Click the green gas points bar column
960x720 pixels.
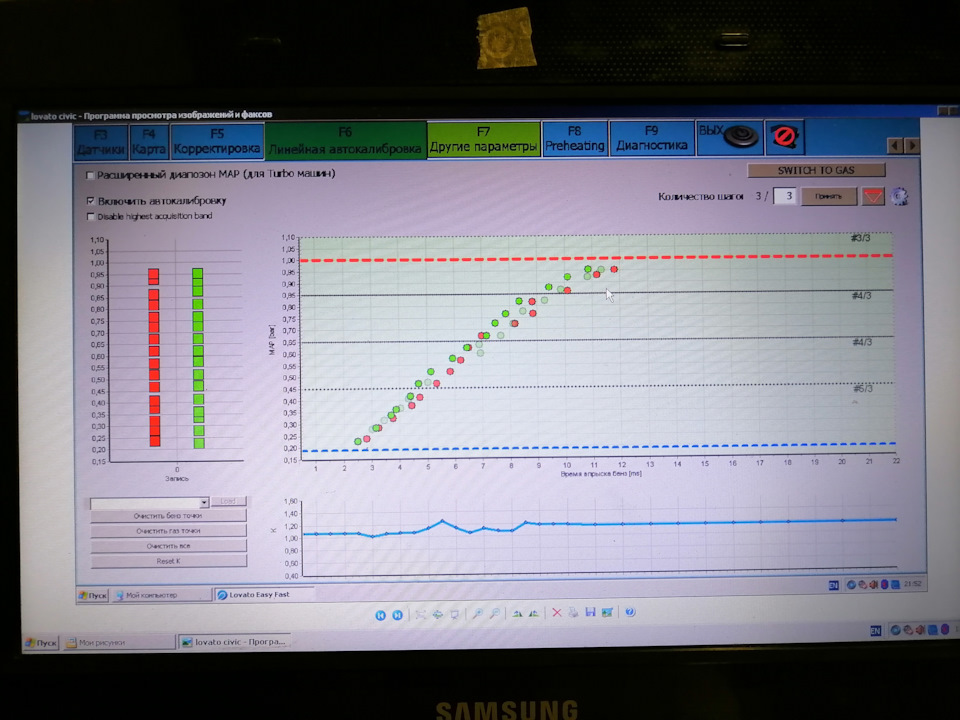click(198, 358)
